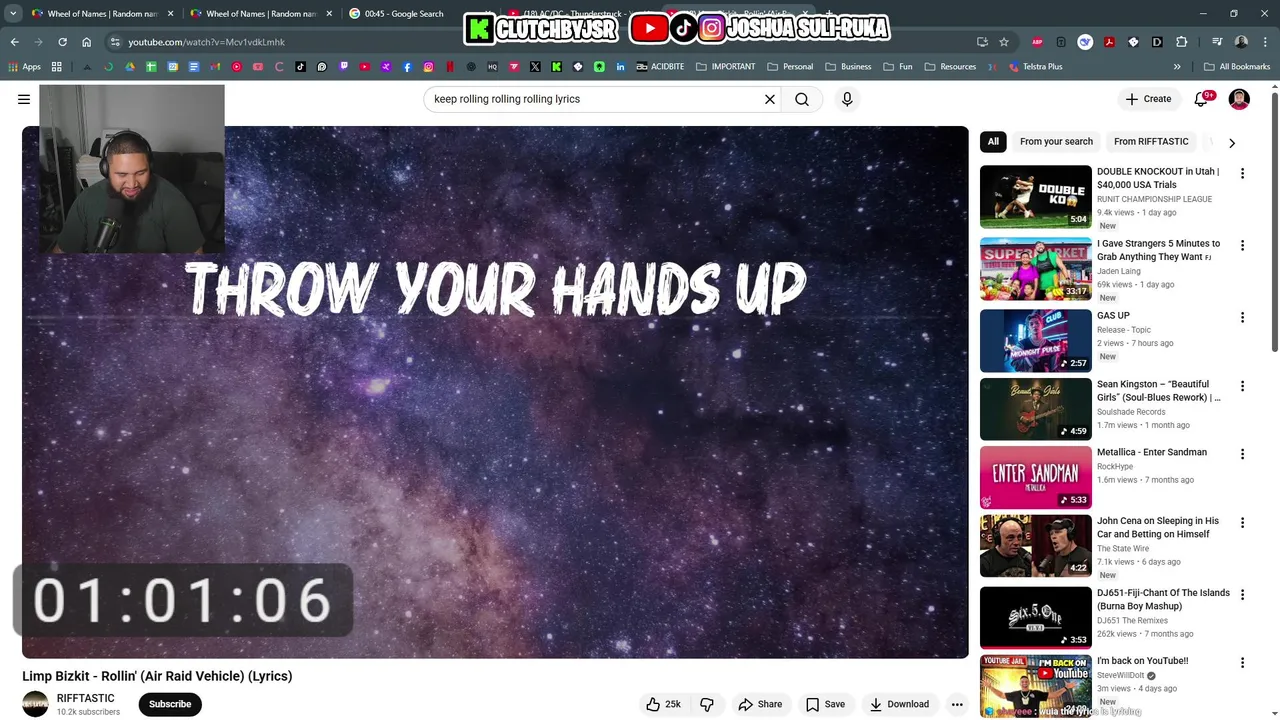Select the From your search chip
The height and width of the screenshot is (720, 1280).
[x=1056, y=142]
